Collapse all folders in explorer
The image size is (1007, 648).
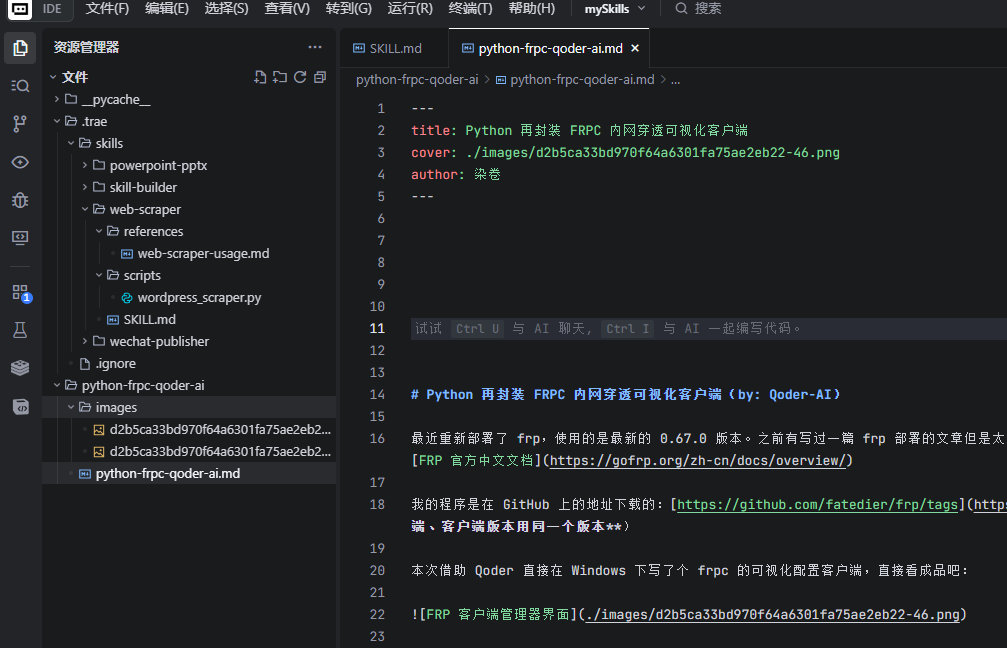(x=320, y=77)
